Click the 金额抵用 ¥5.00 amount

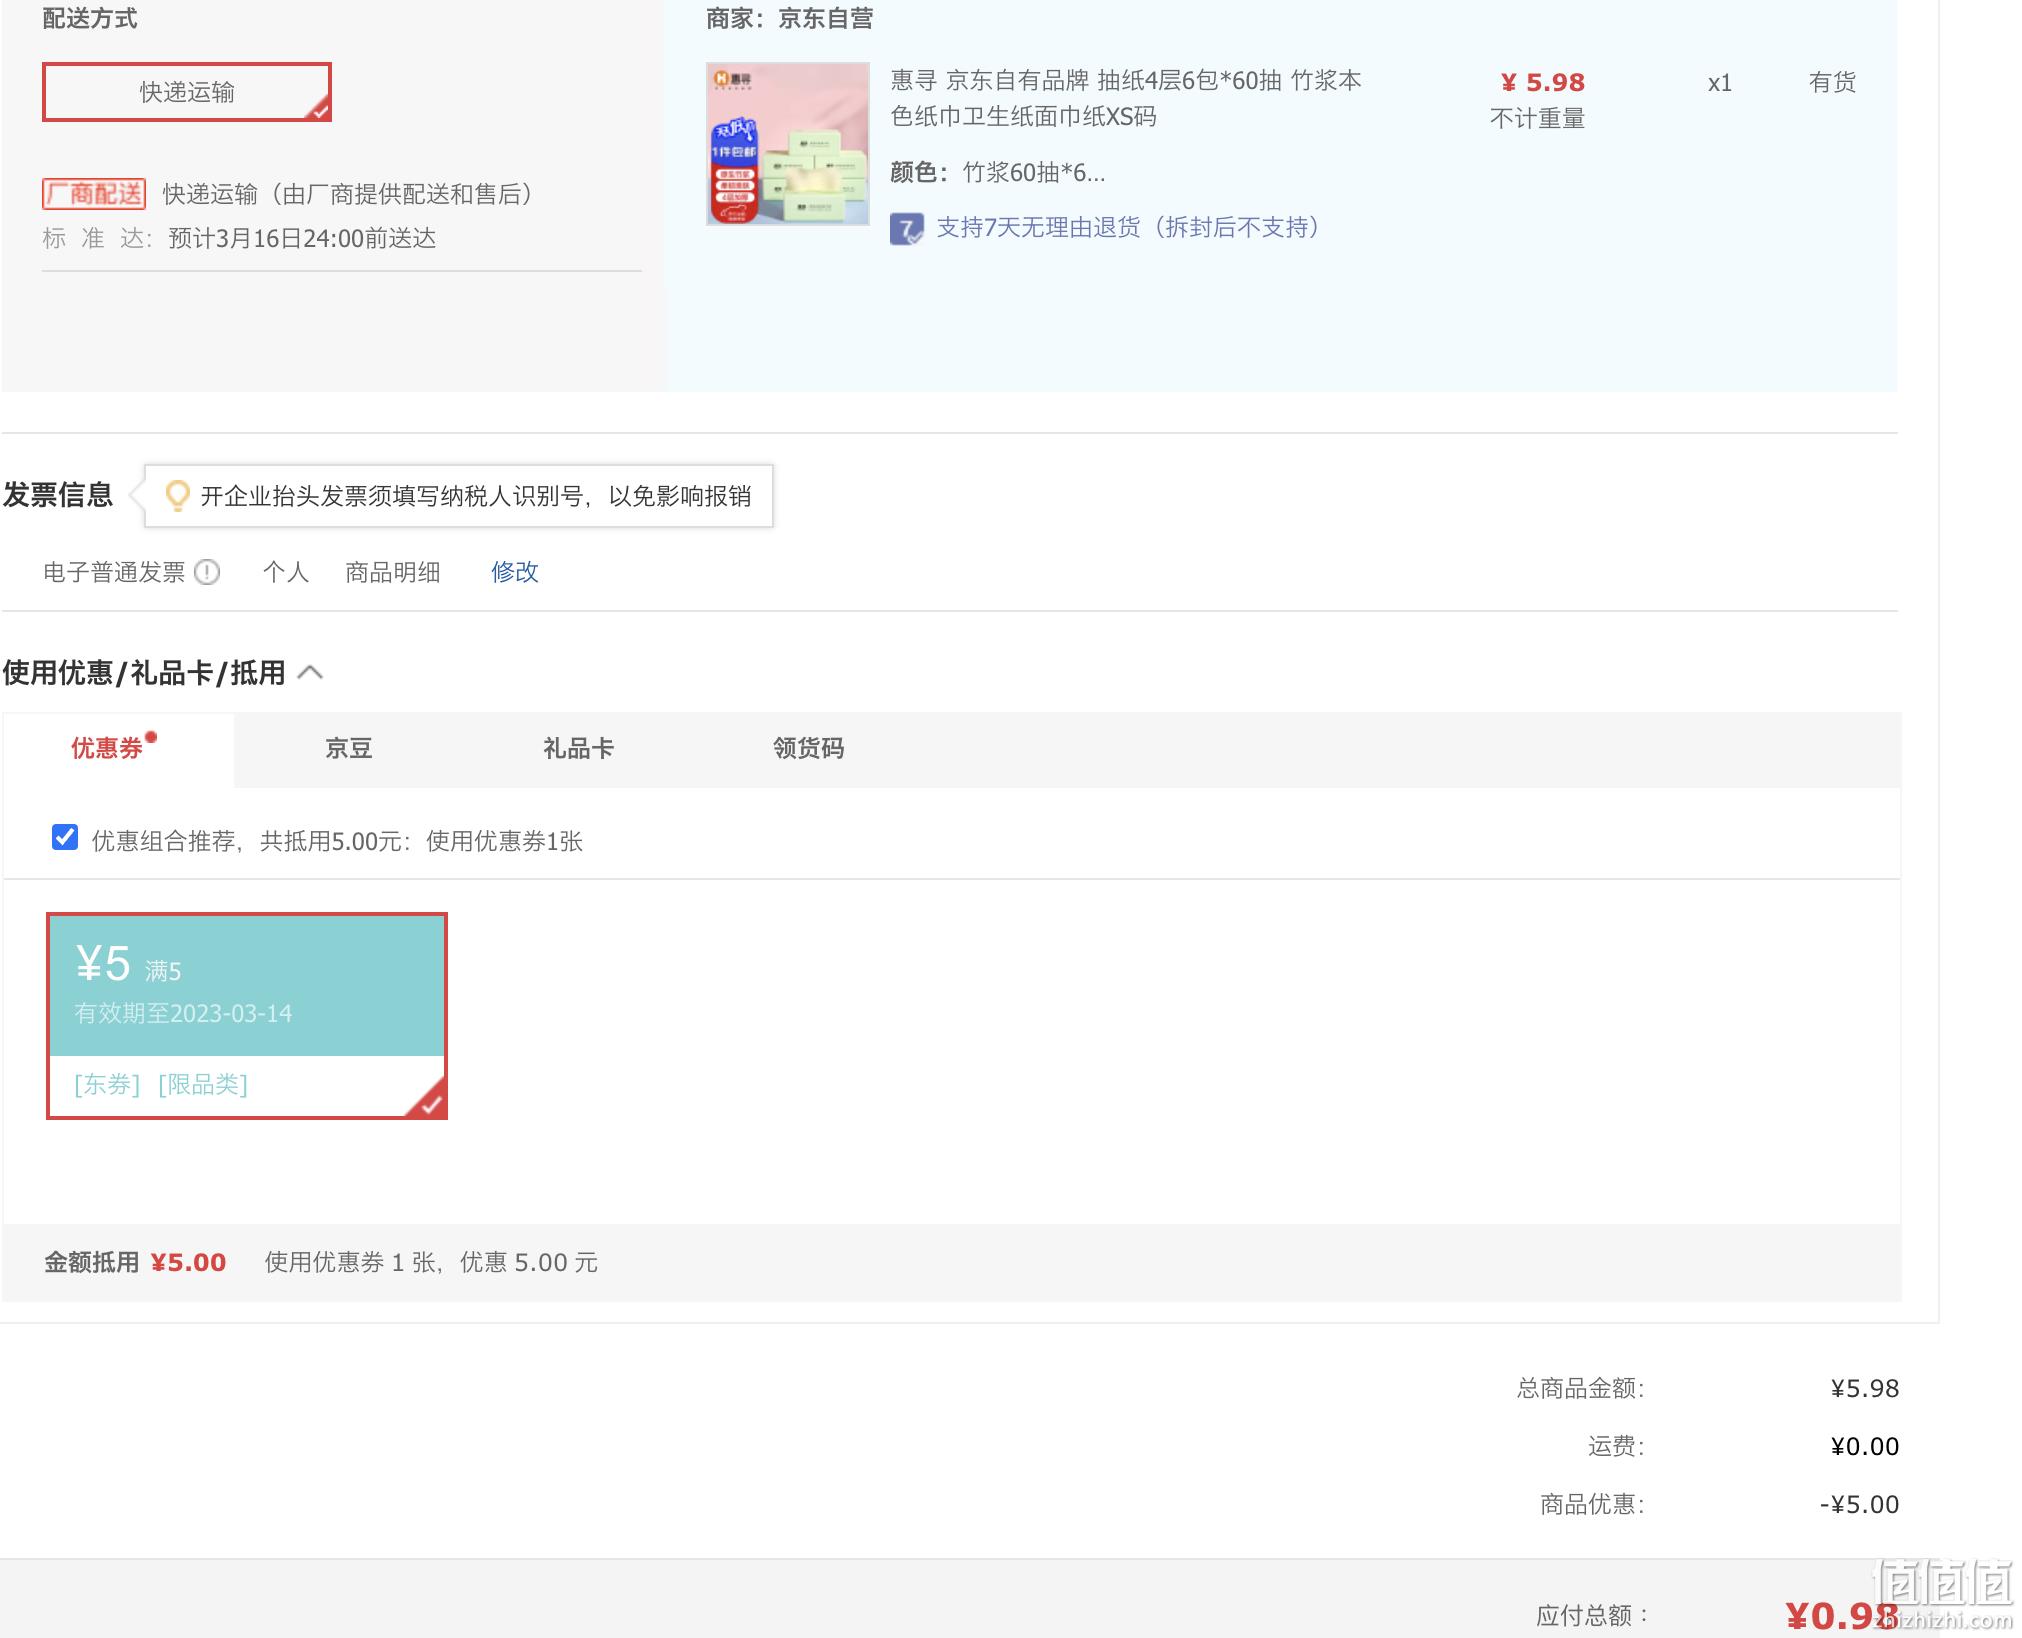(188, 1263)
